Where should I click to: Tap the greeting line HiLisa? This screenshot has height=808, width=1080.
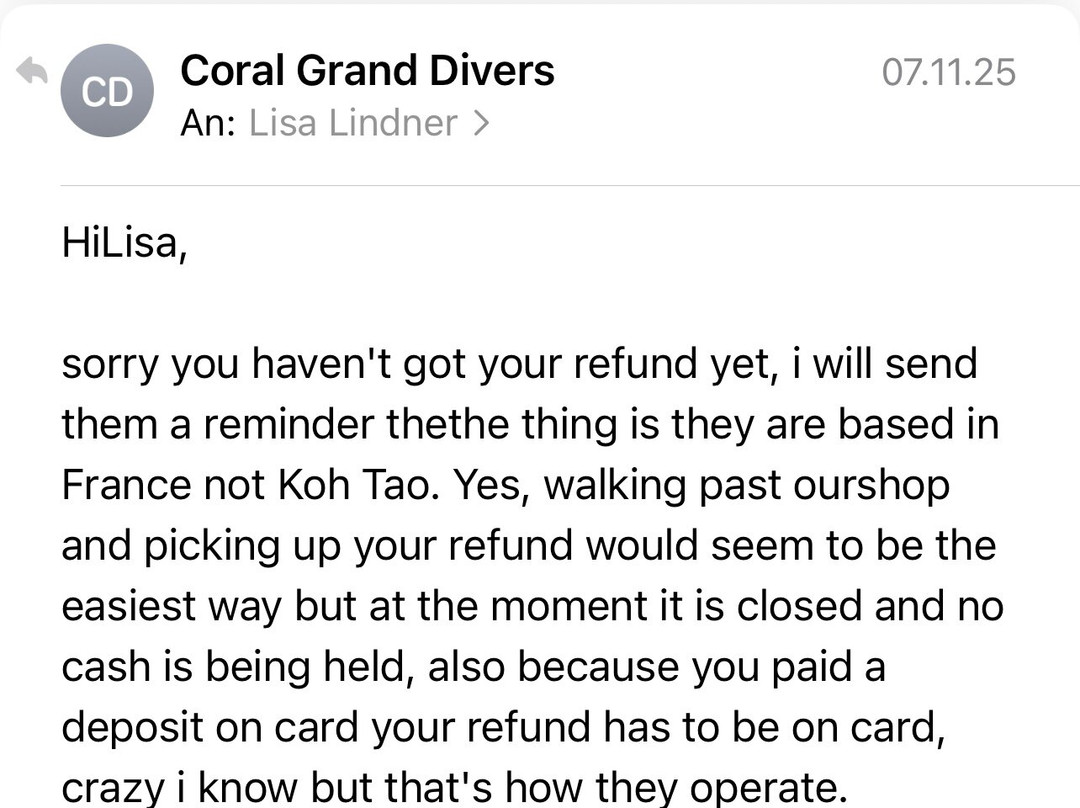pos(124,243)
